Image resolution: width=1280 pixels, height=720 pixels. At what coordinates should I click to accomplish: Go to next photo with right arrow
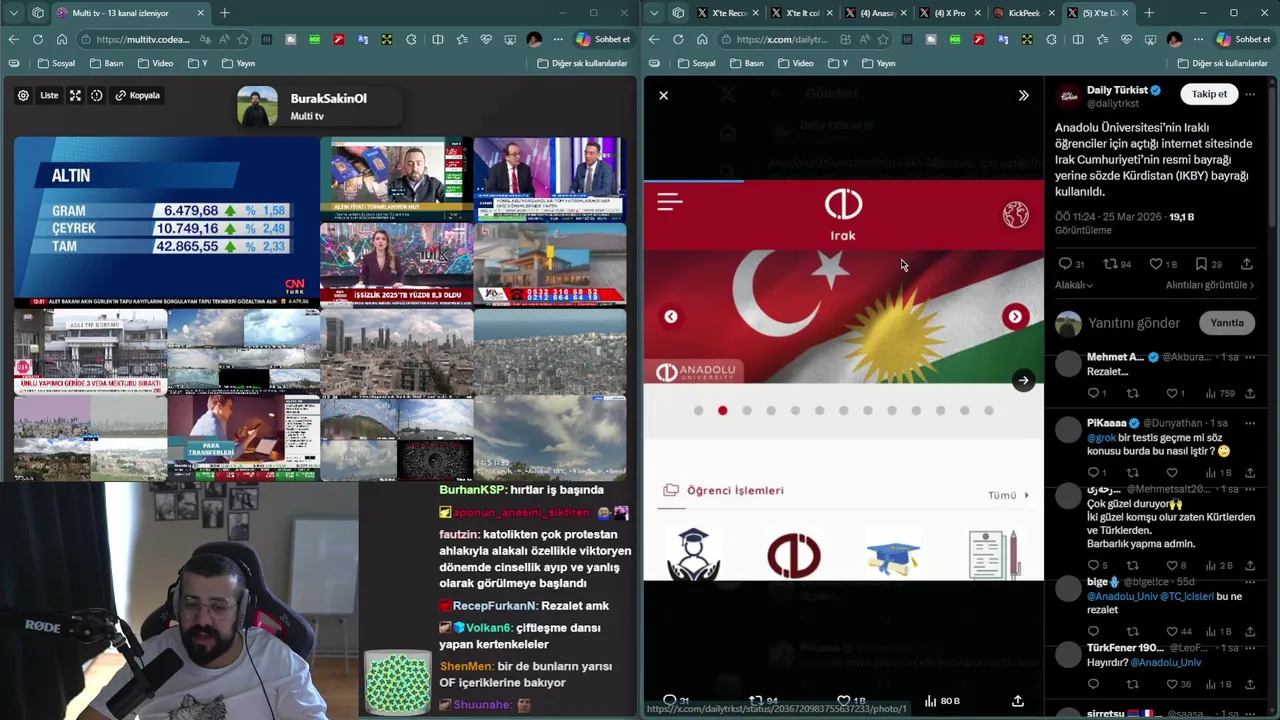pyautogui.click(x=1023, y=380)
